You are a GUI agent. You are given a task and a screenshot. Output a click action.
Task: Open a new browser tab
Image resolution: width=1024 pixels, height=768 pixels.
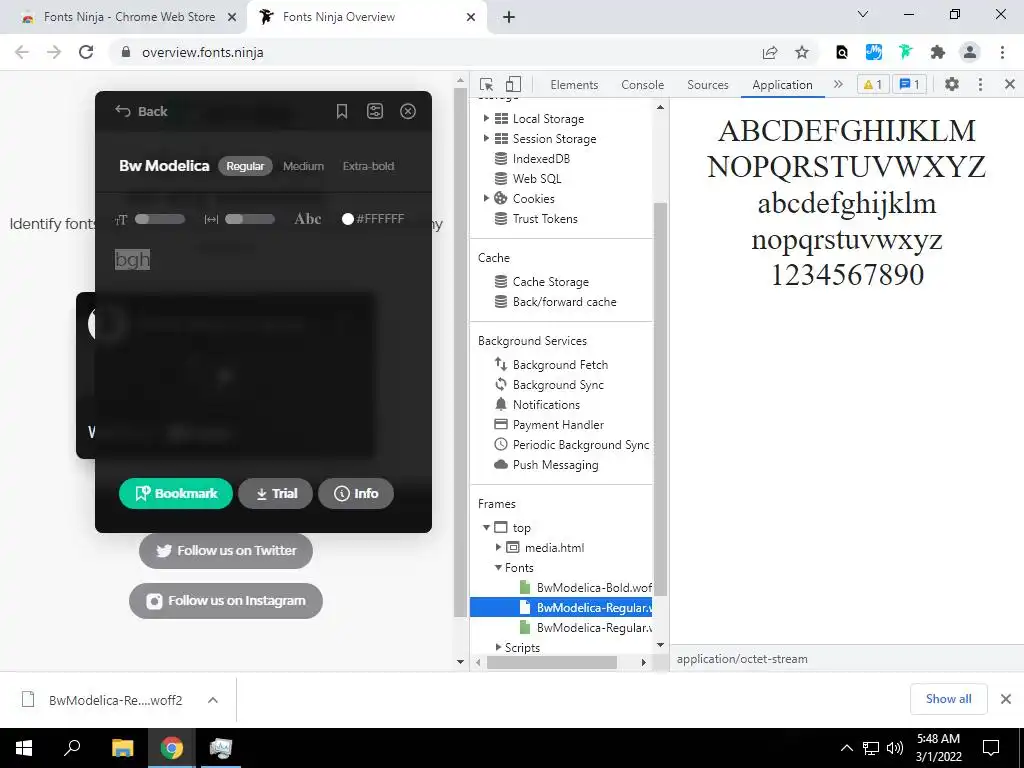click(509, 17)
